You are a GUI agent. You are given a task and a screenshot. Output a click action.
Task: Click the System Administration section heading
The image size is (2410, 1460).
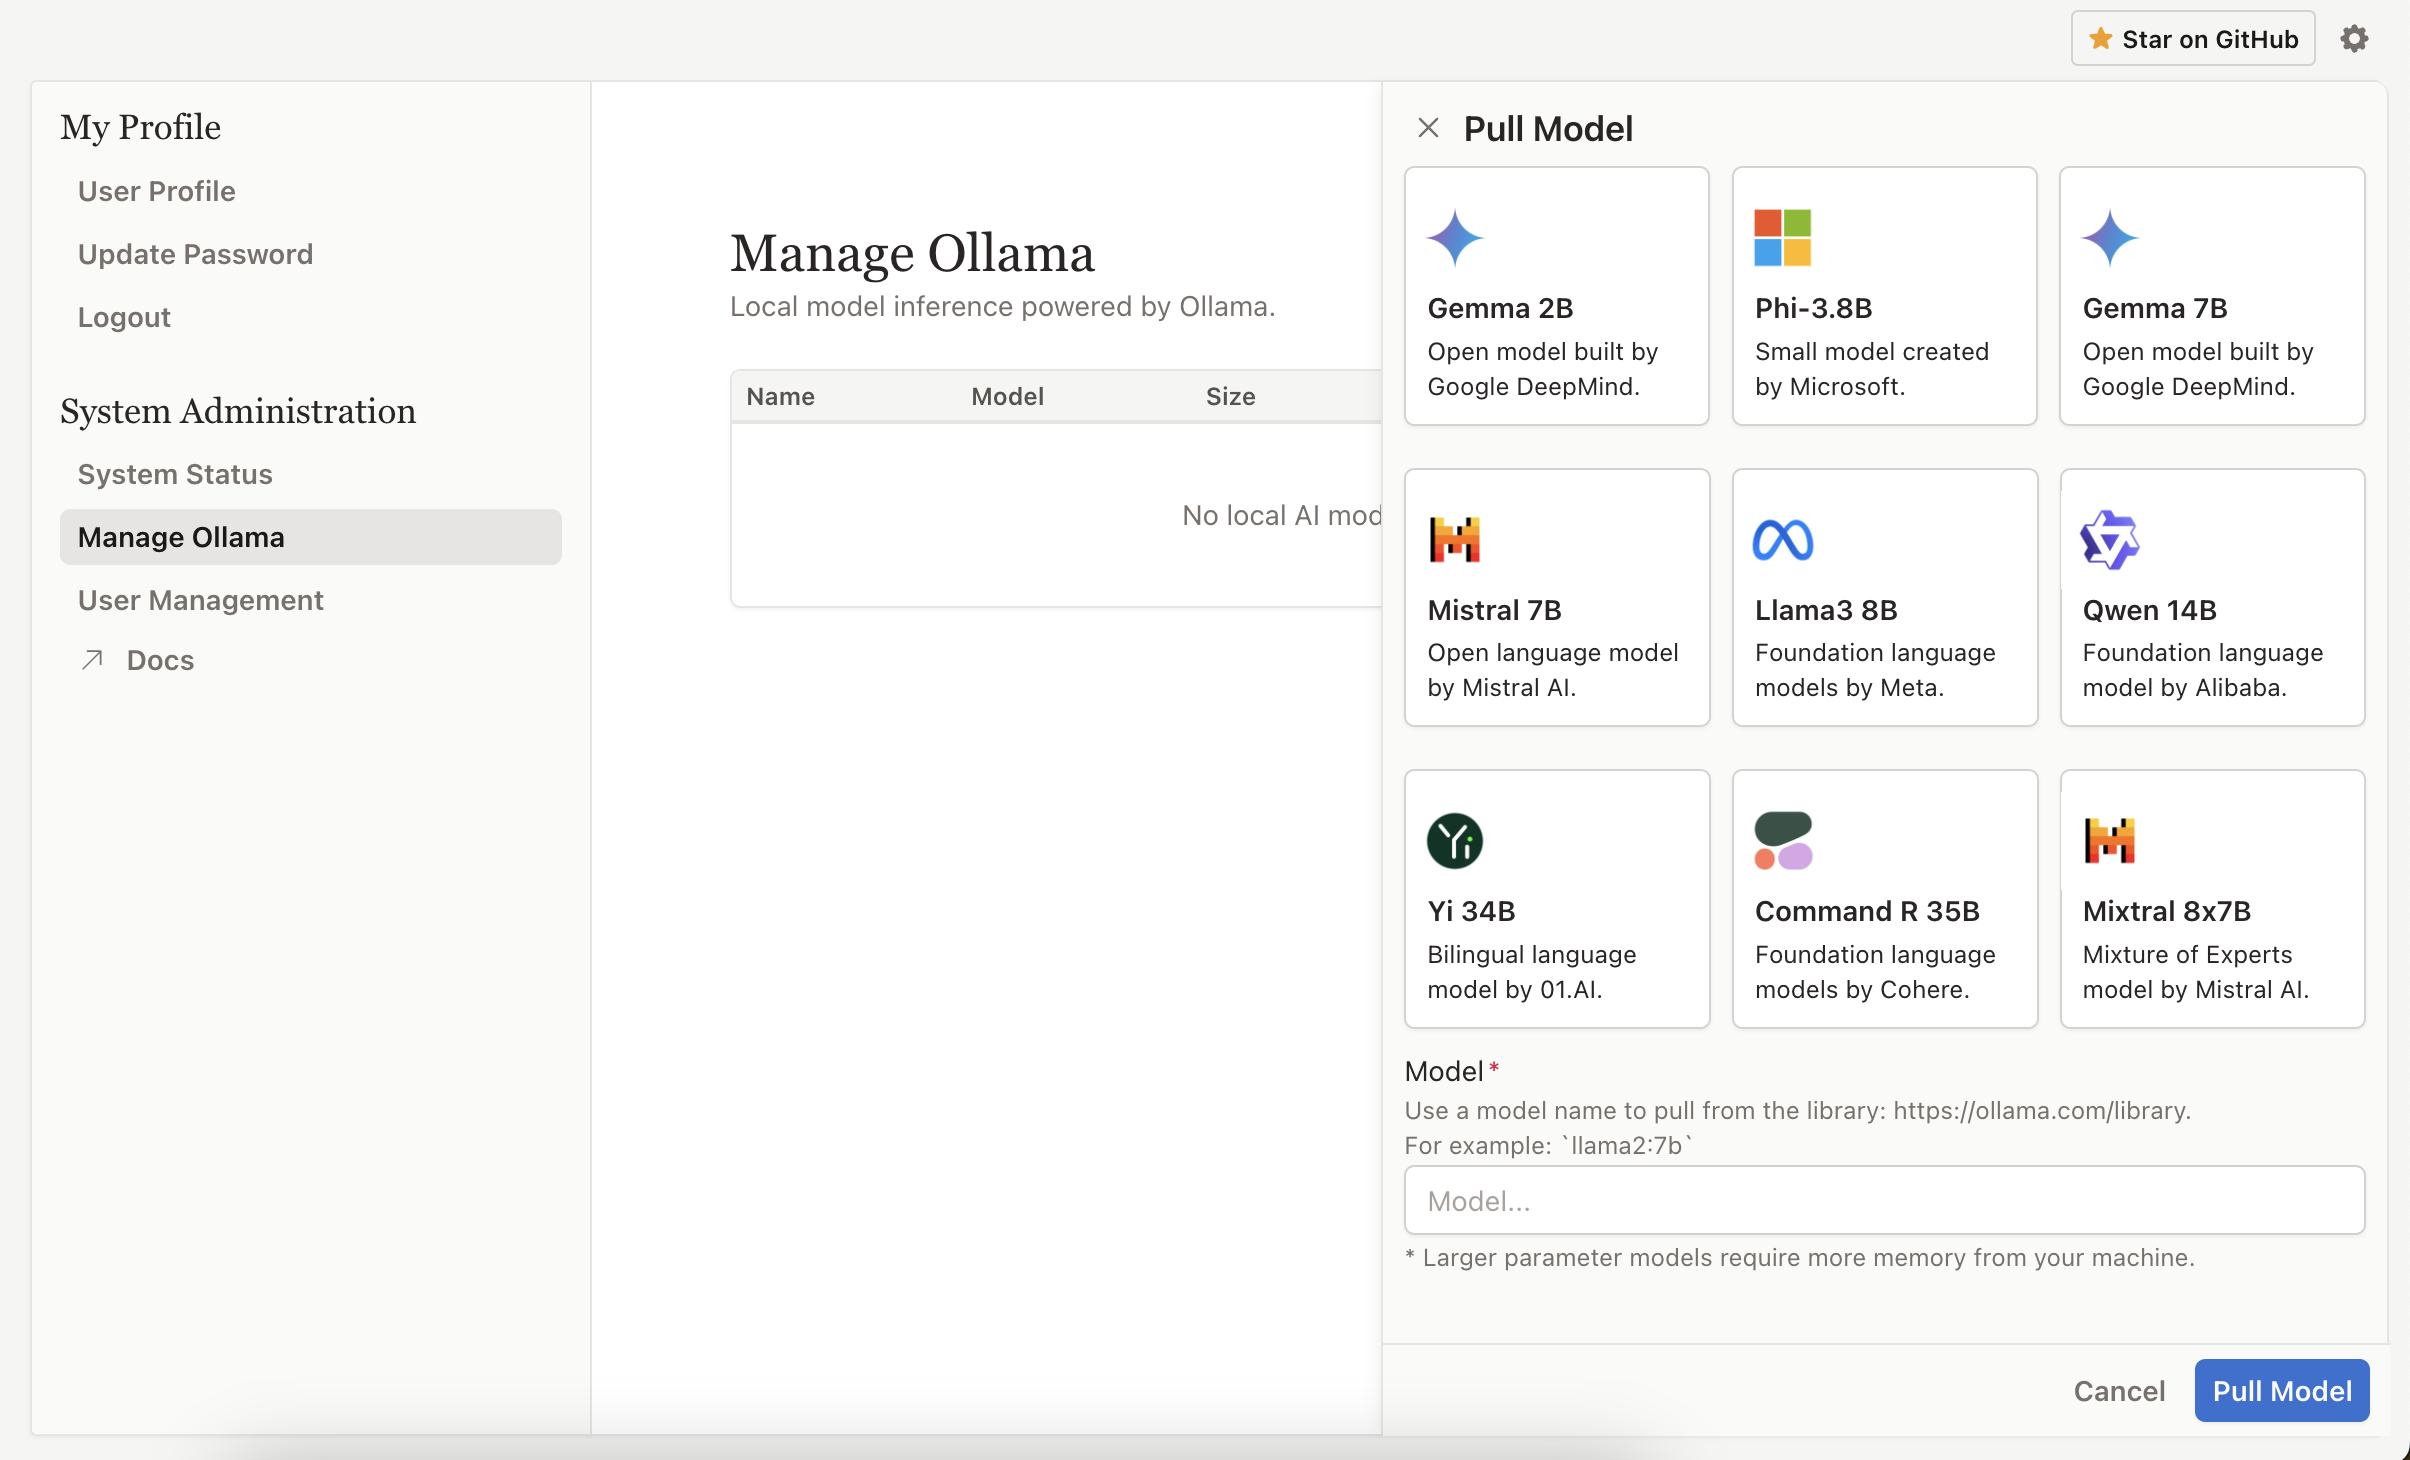[238, 411]
